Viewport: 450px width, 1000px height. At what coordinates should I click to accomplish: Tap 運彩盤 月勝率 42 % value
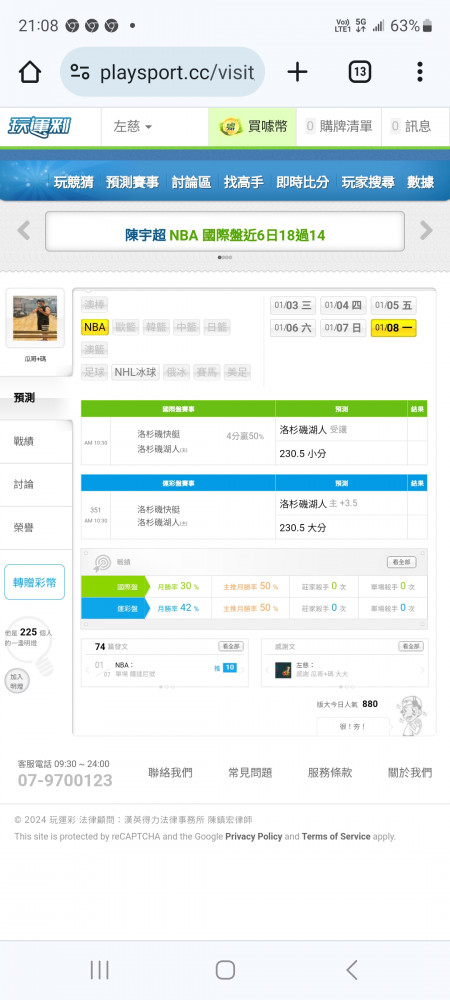click(x=178, y=608)
